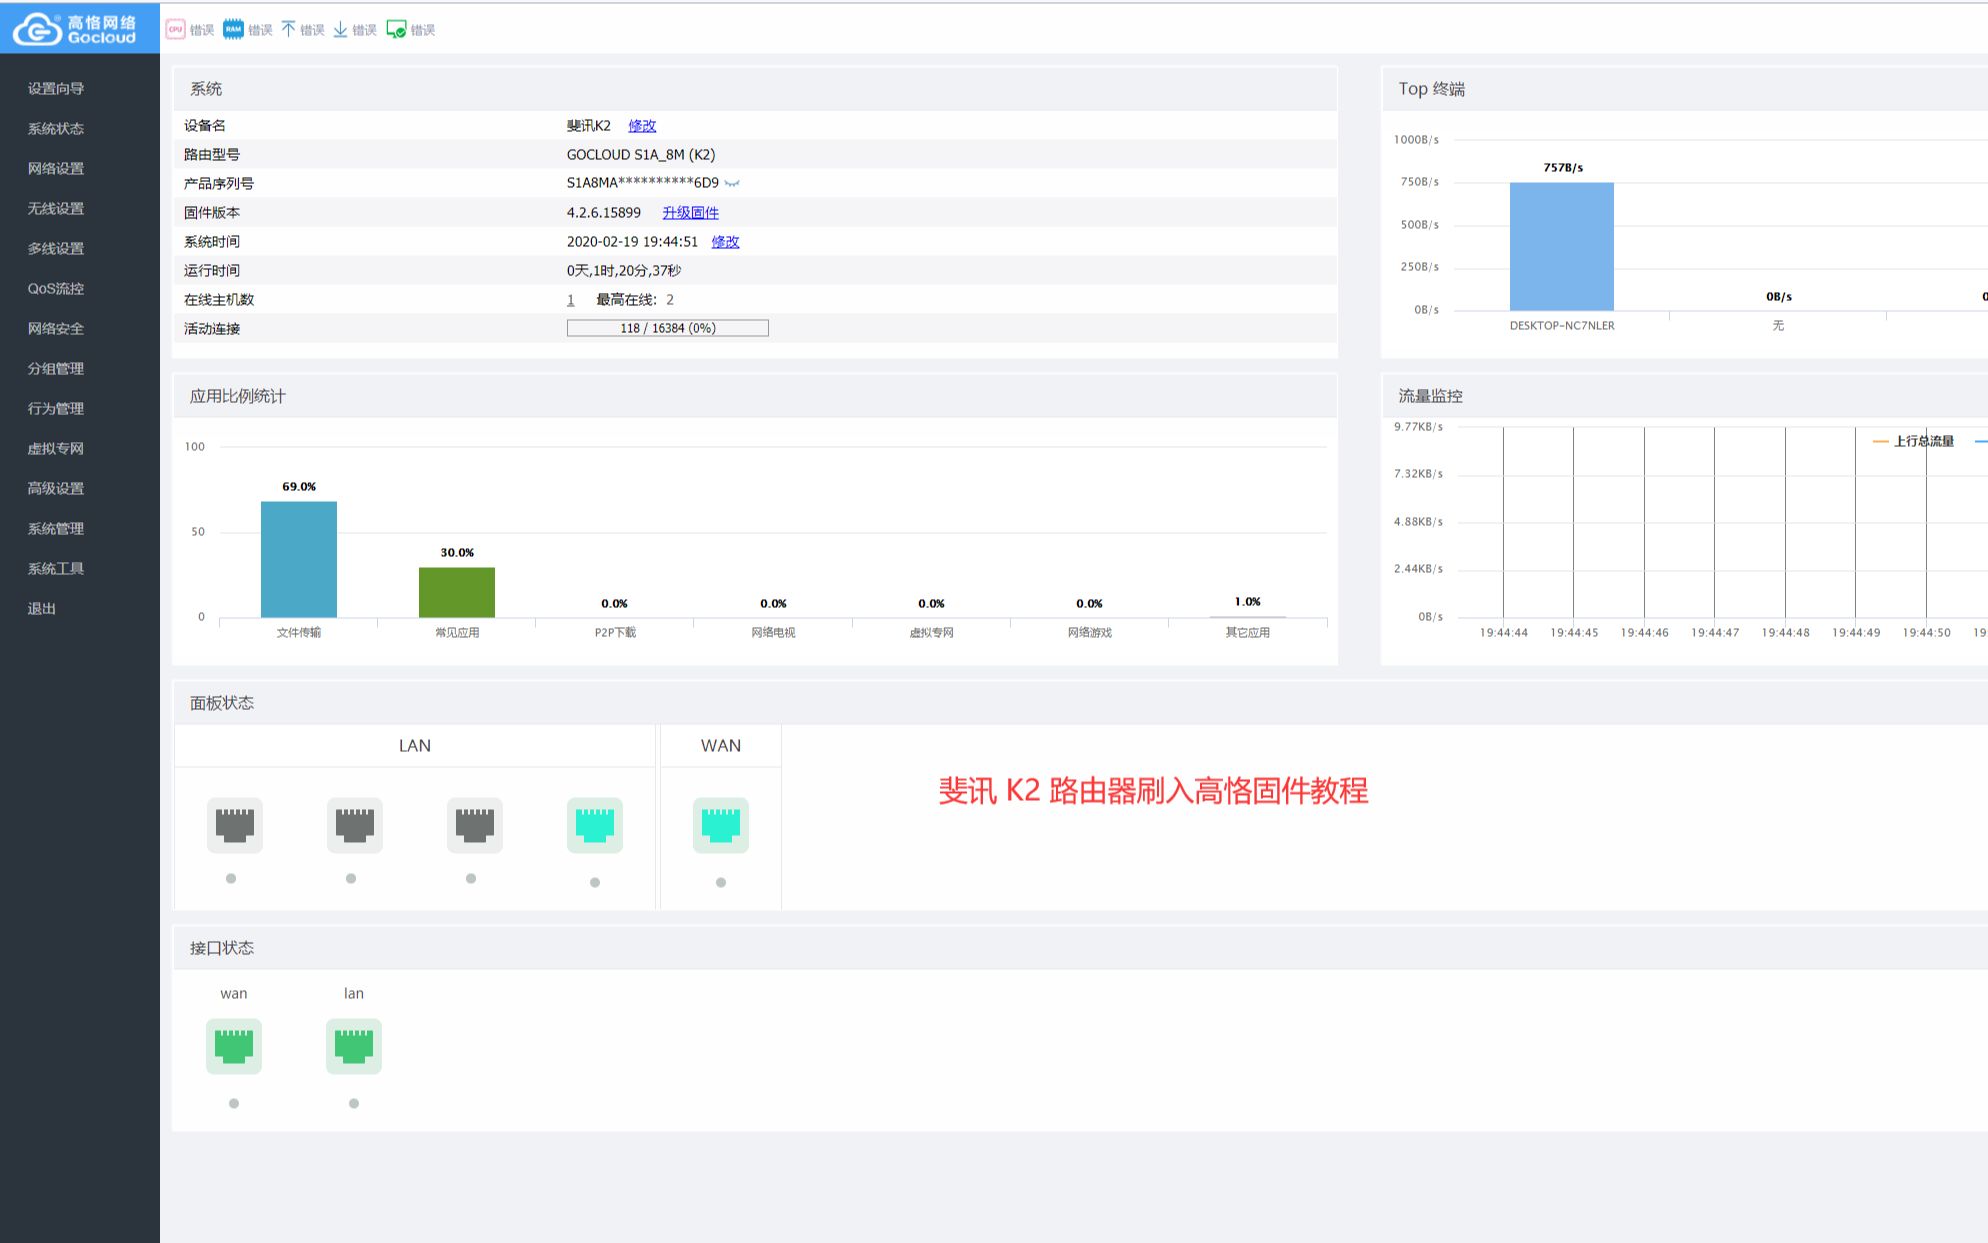Click the green lan interface status icon
This screenshot has height=1243, width=1988.
click(x=354, y=1046)
